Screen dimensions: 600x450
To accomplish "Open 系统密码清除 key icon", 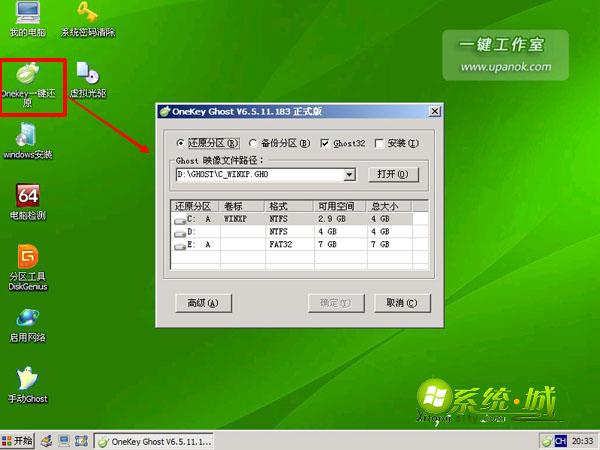I will point(88,19).
